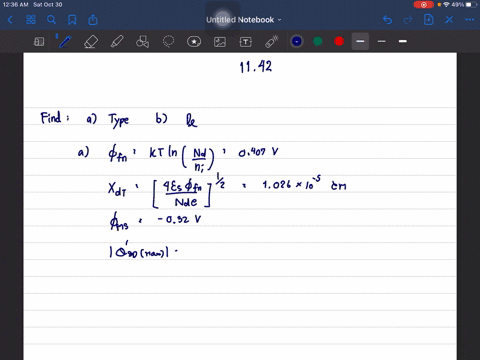Select the Pen tool
This screenshot has height=360, width=480.
pos(65,42)
